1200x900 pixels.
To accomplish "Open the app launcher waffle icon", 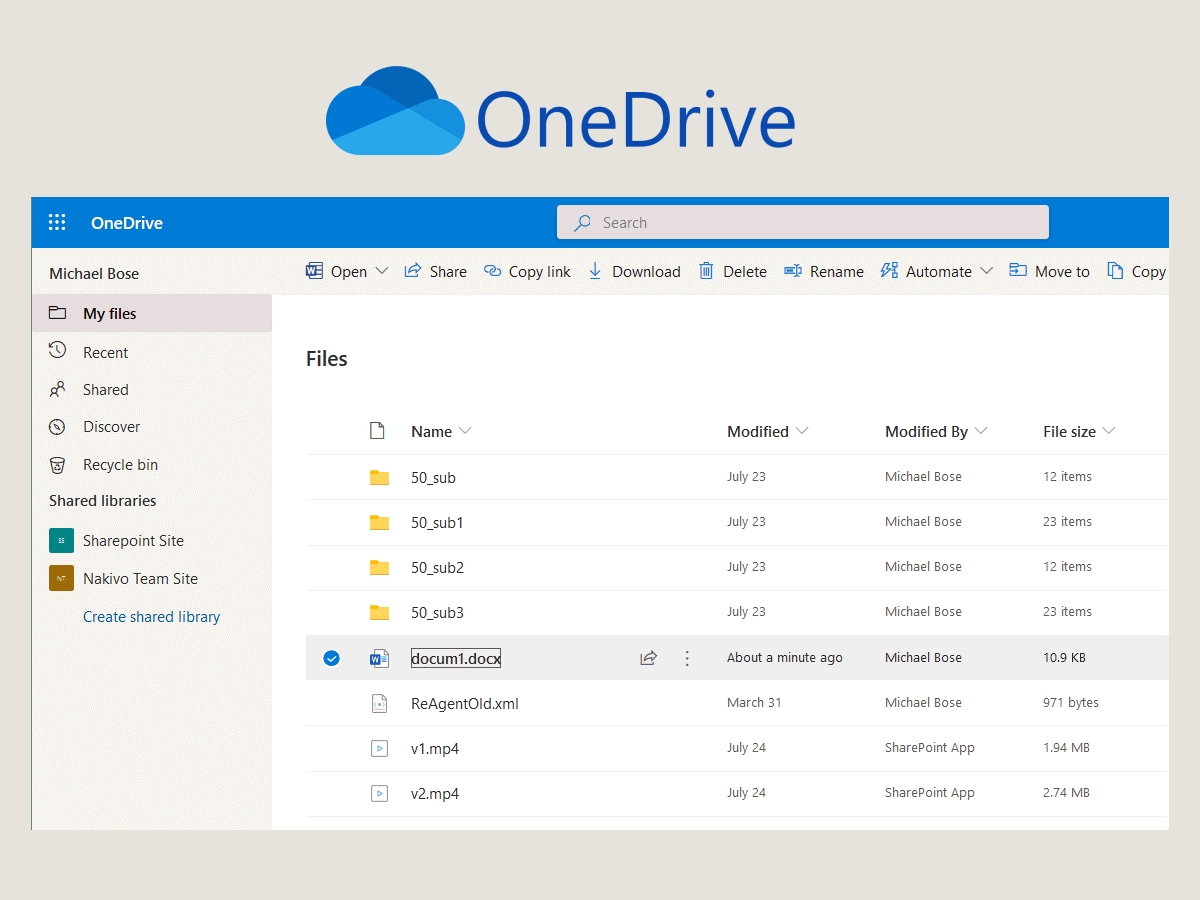I will pyautogui.click(x=57, y=223).
